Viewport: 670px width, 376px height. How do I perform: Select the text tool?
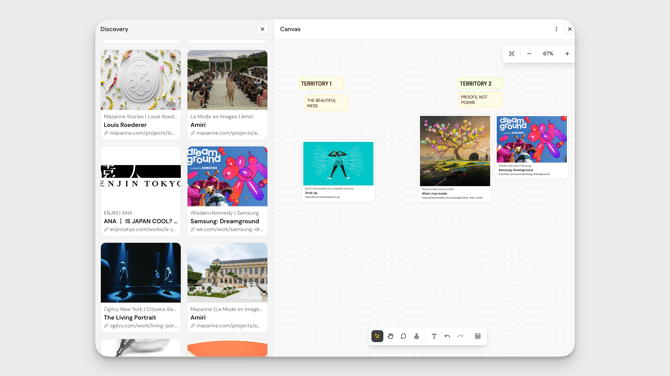(434, 336)
